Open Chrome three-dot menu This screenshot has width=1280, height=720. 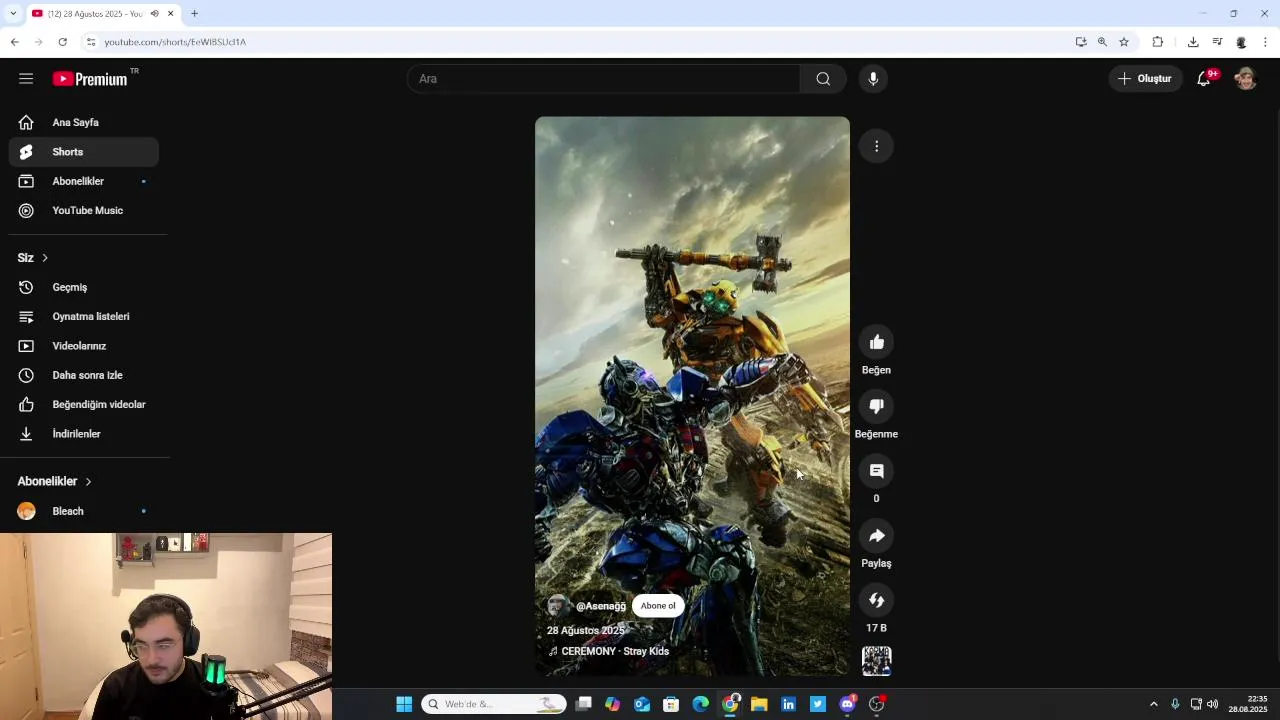tap(1266, 42)
